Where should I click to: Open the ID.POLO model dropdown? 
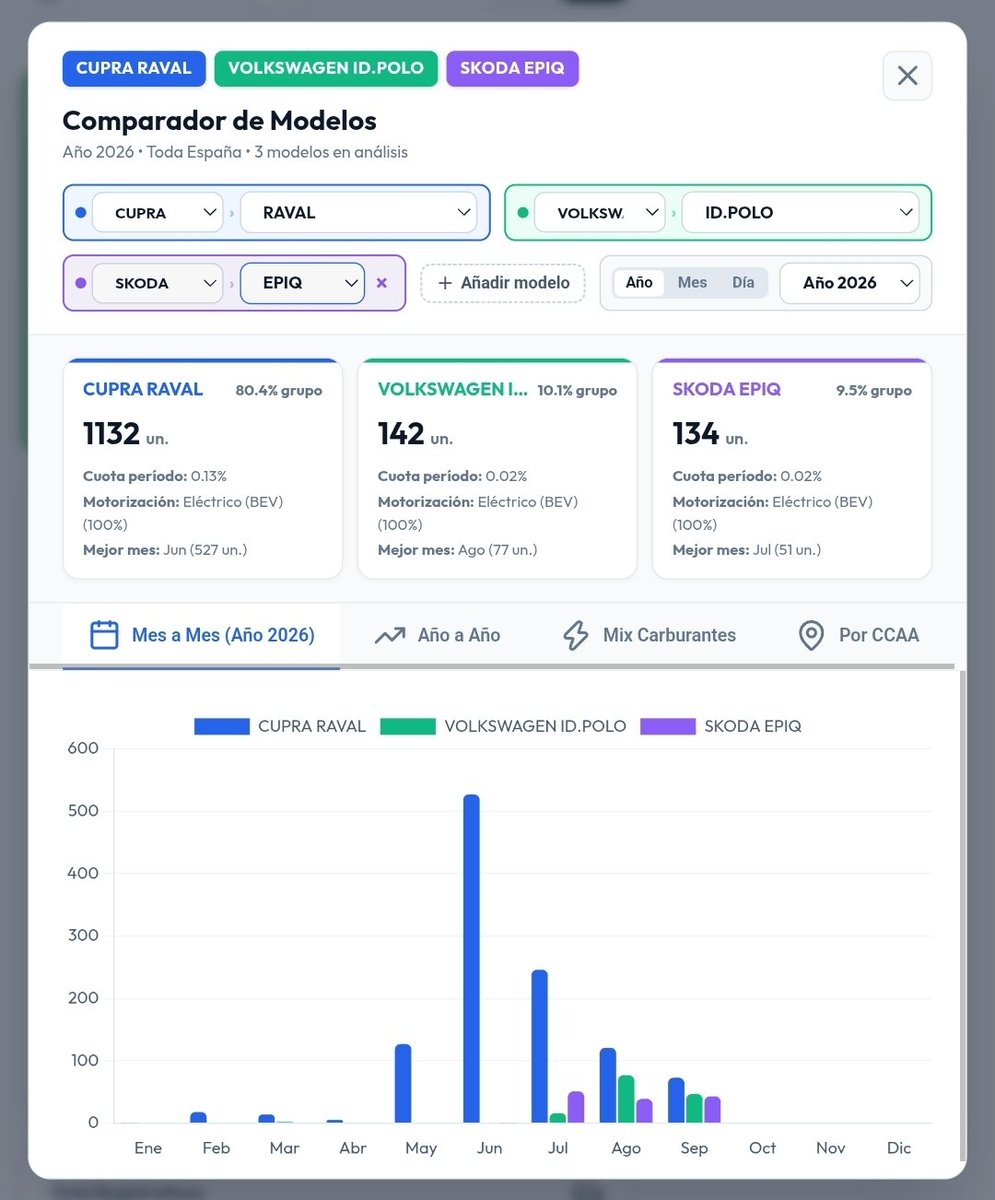pyautogui.click(x=800, y=212)
